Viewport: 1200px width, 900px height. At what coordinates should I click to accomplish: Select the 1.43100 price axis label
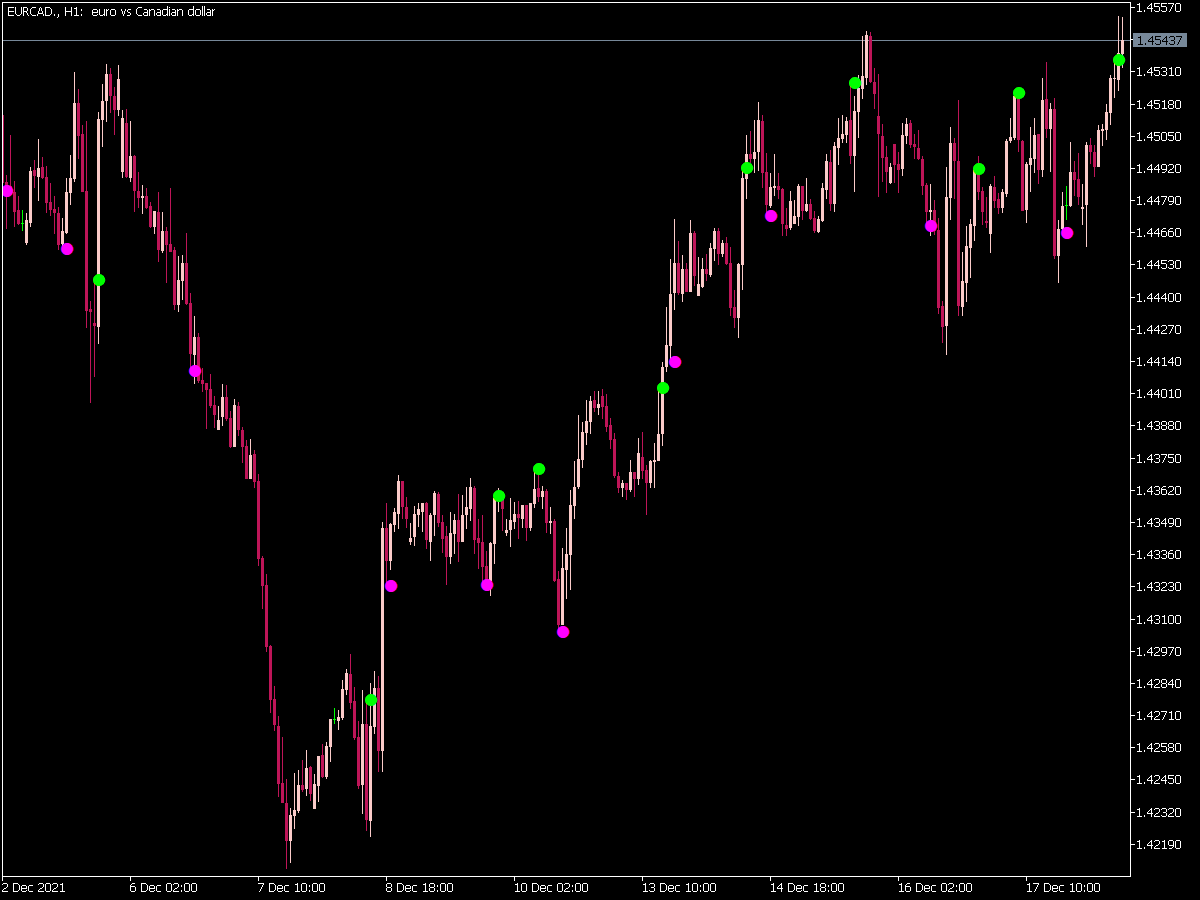1161,619
